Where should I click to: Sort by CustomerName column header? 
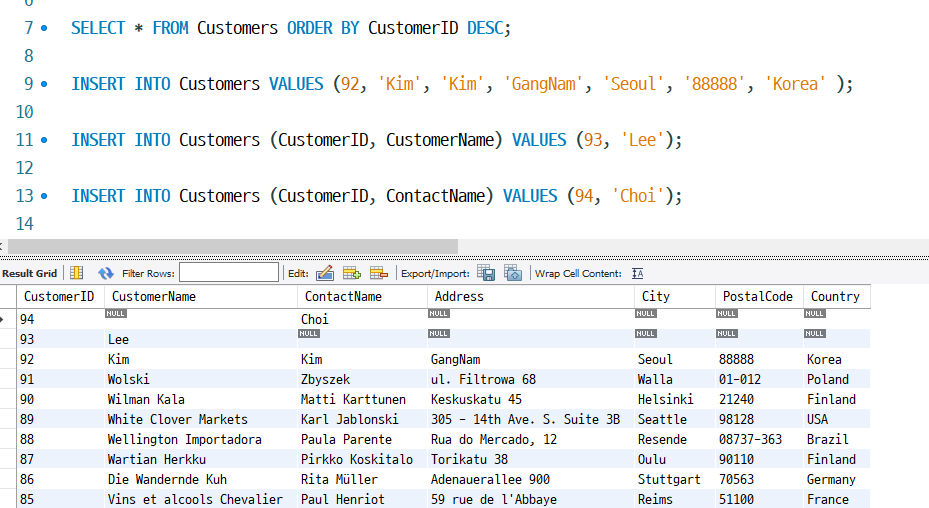(x=200, y=296)
